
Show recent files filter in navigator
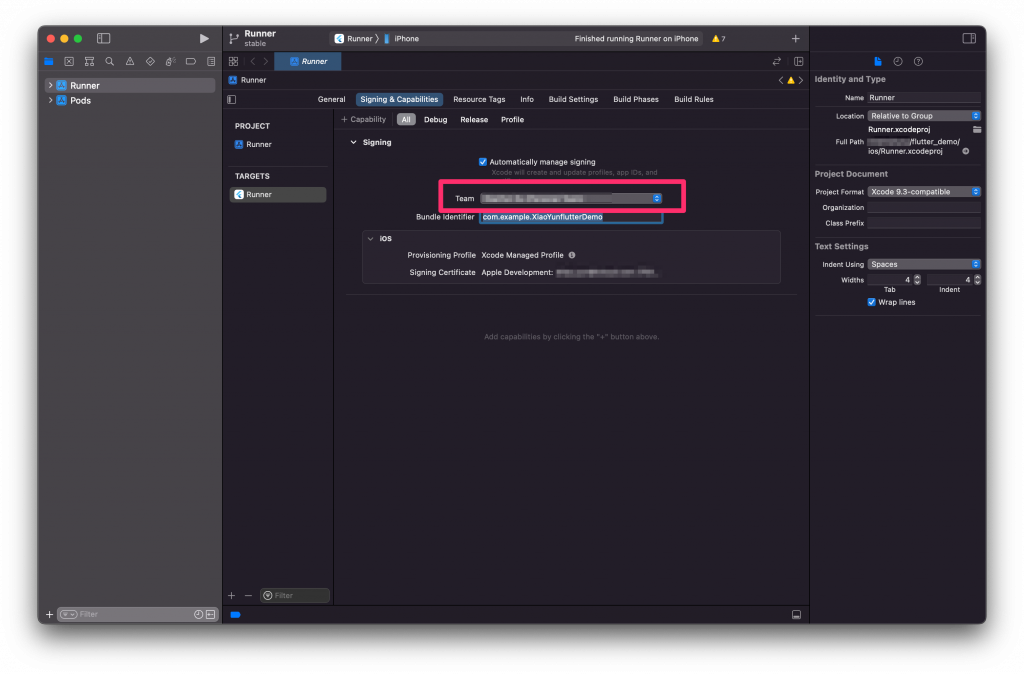coord(199,615)
